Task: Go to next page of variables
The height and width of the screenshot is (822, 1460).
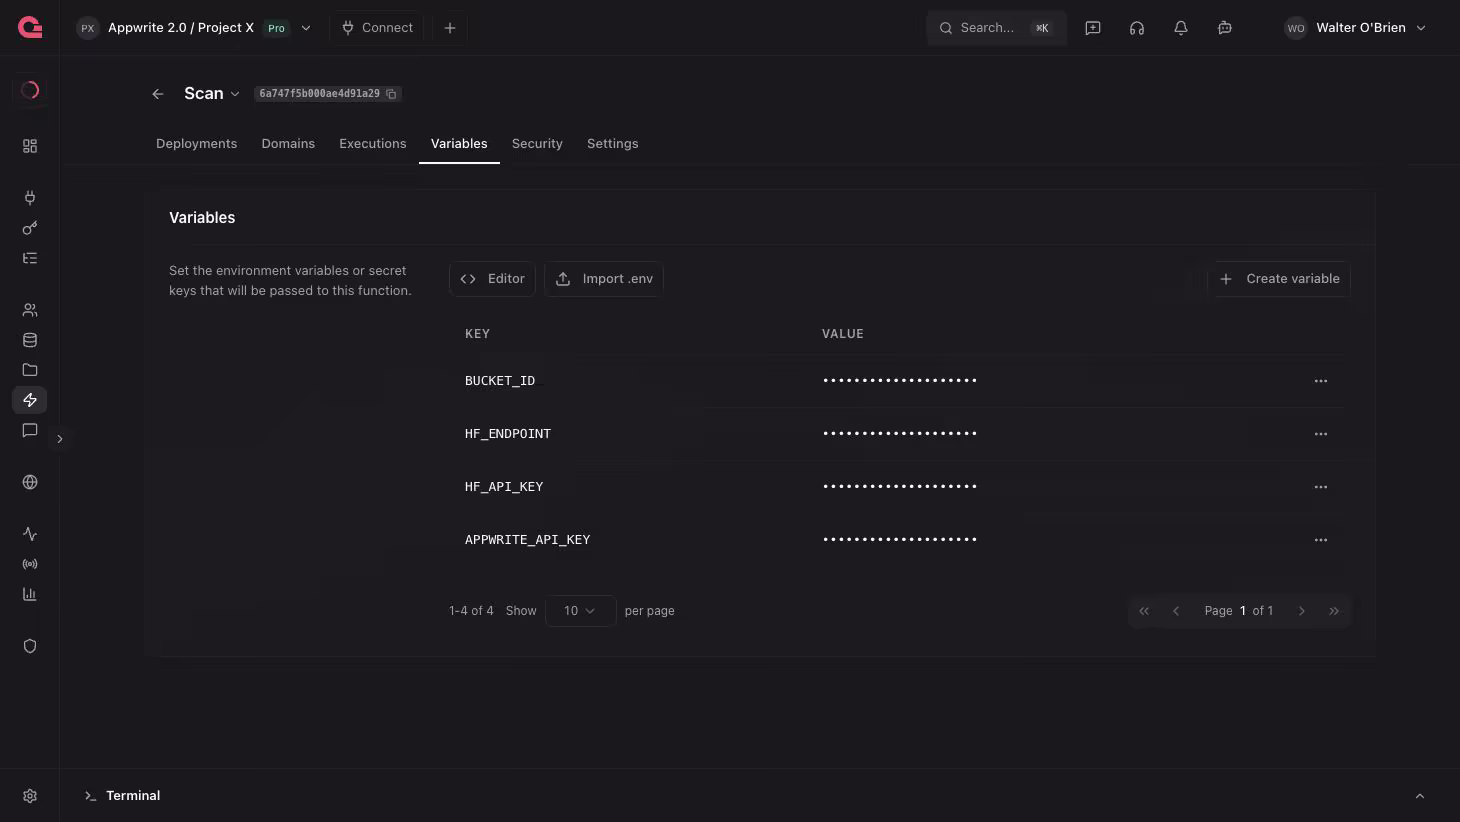Action: [x=1302, y=611]
